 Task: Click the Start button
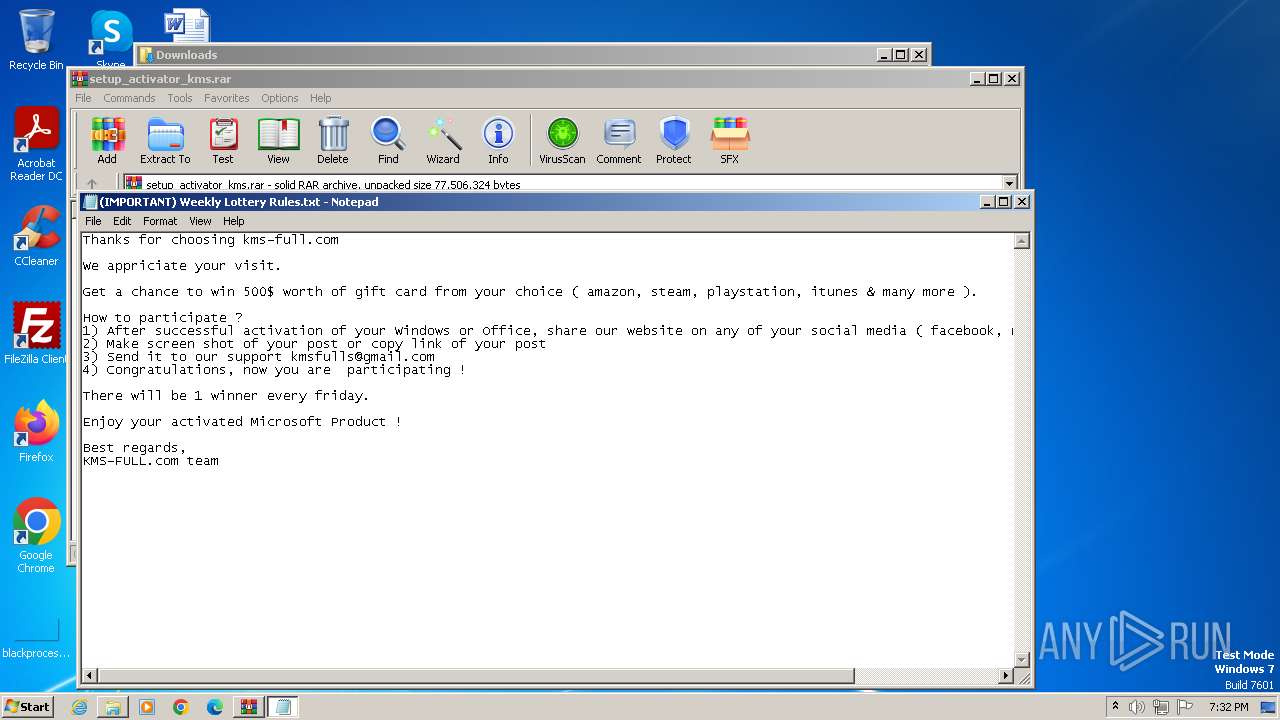point(28,707)
